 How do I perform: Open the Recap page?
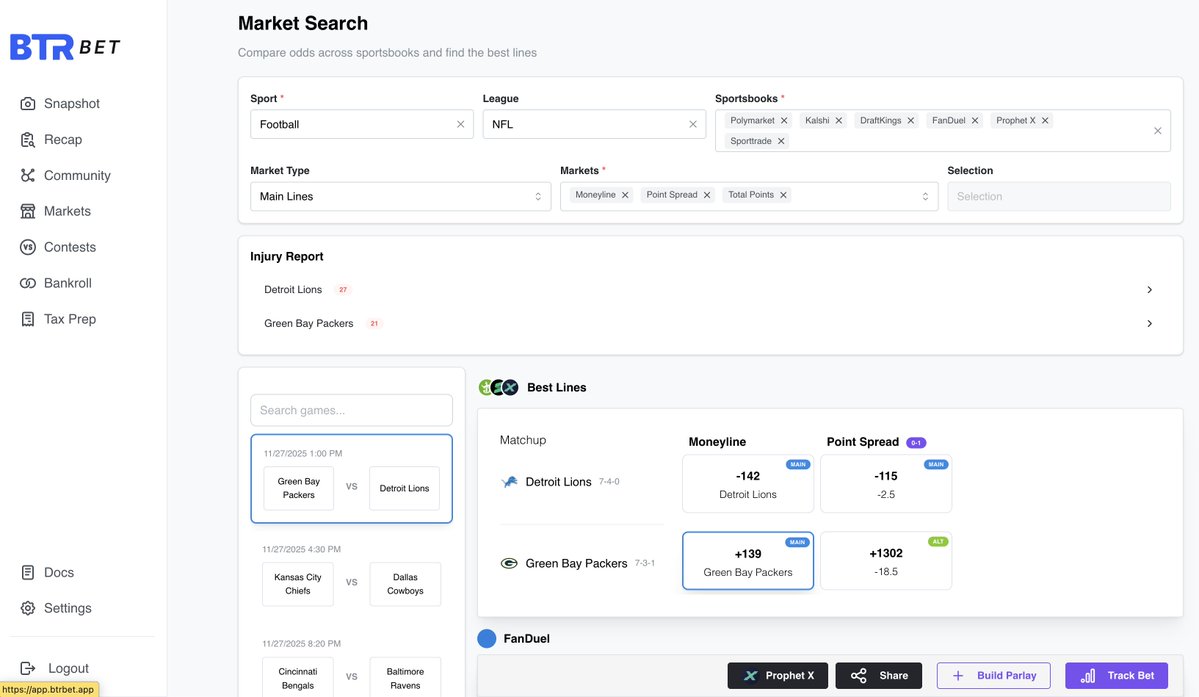coord(63,139)
